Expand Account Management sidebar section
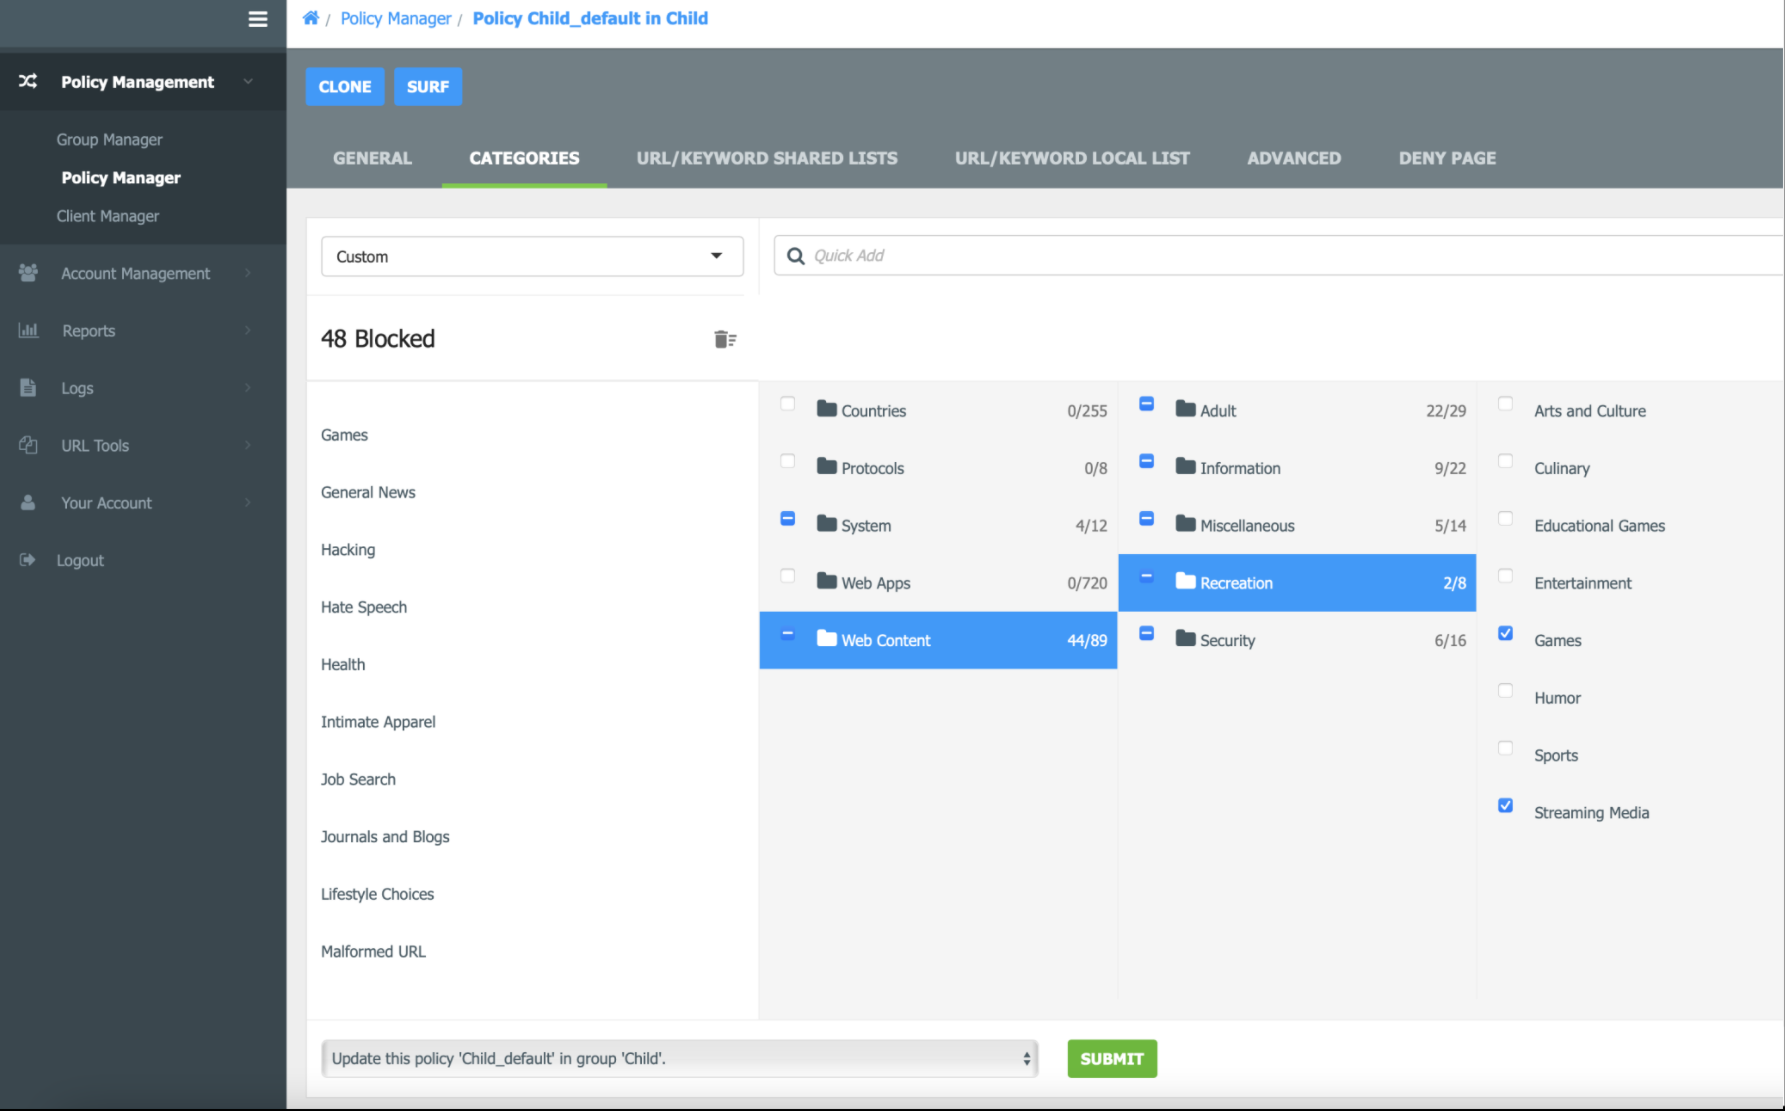 click(x=135, y=273)
